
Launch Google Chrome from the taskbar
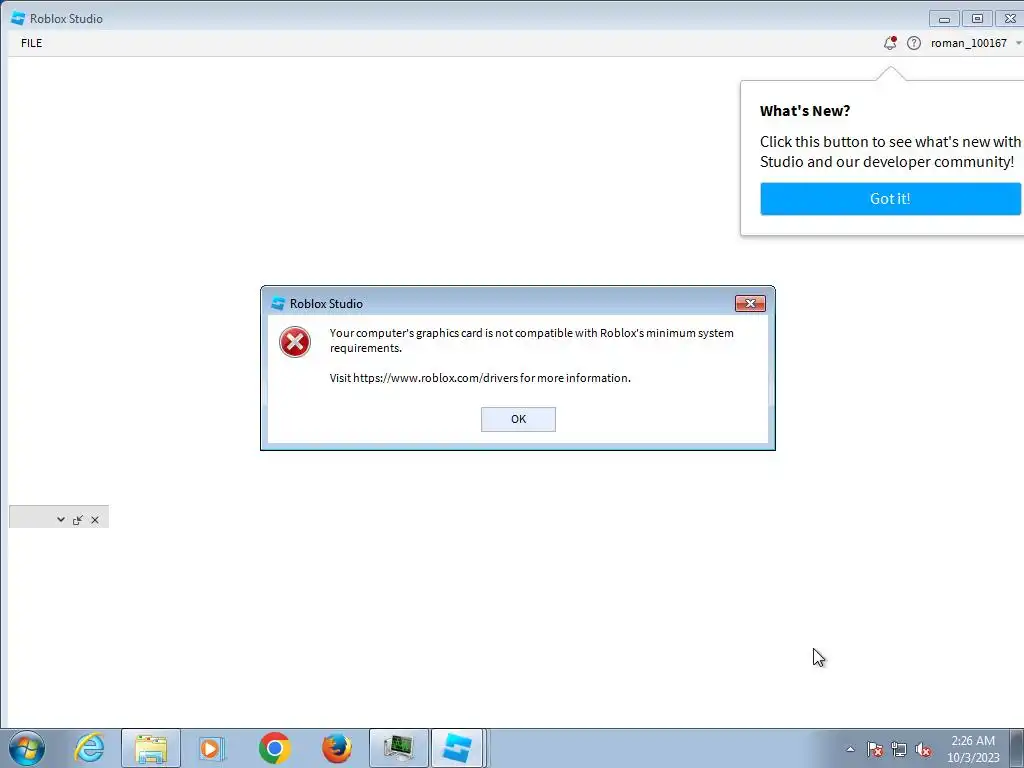(274, 748)
